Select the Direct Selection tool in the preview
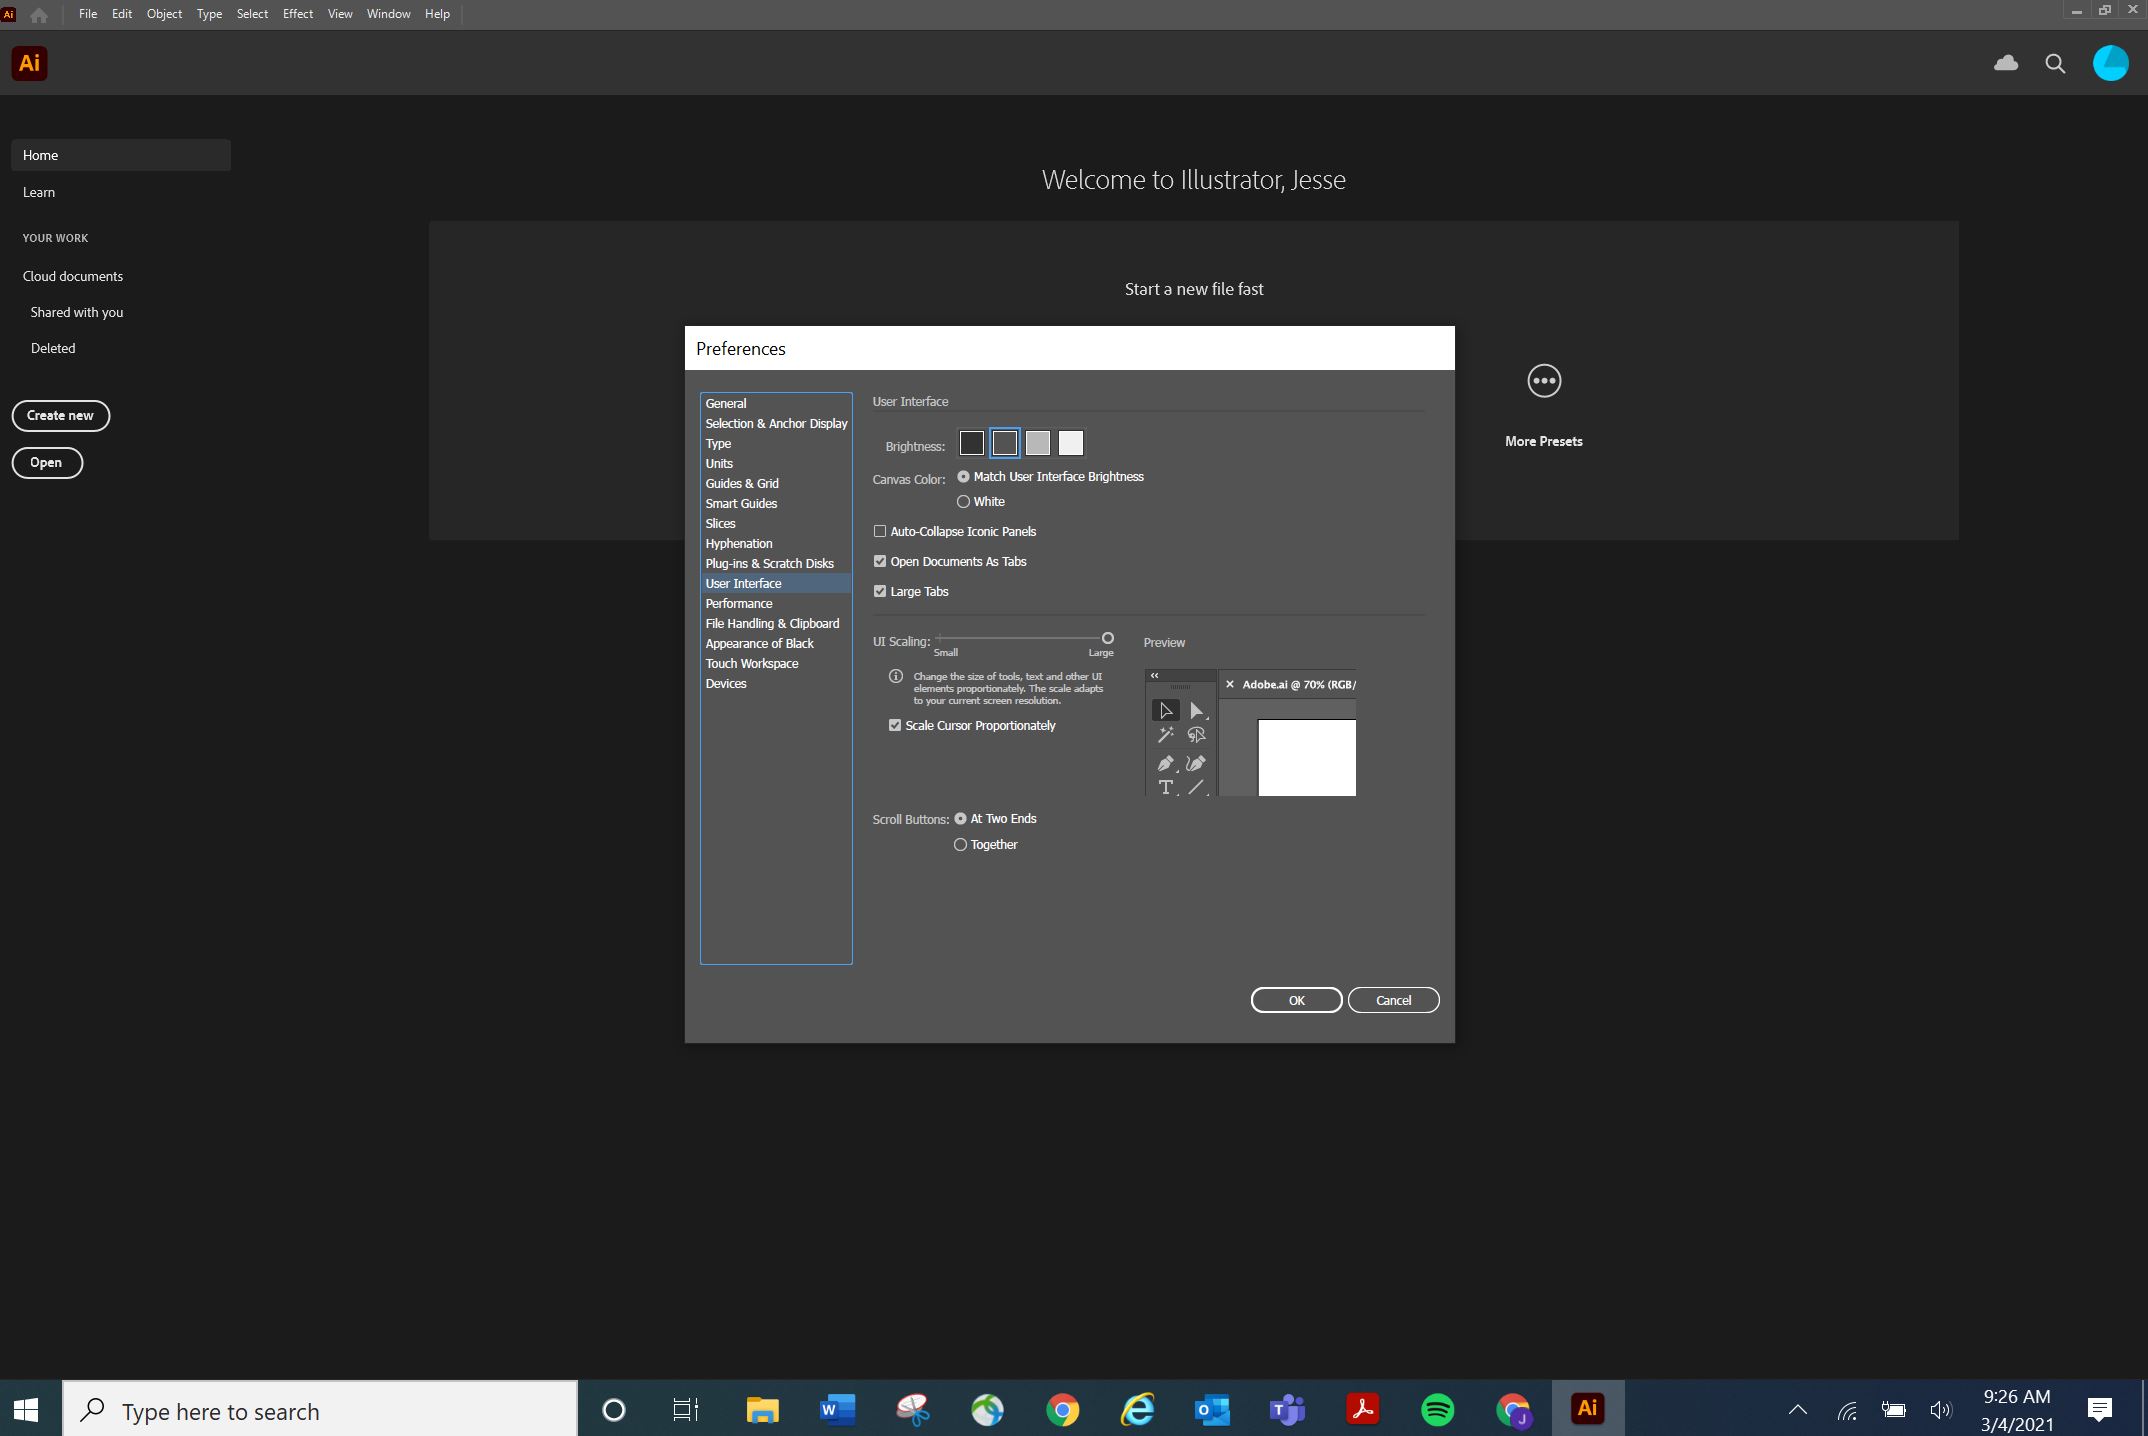 pyautogui.click(x=1197, y=710)
